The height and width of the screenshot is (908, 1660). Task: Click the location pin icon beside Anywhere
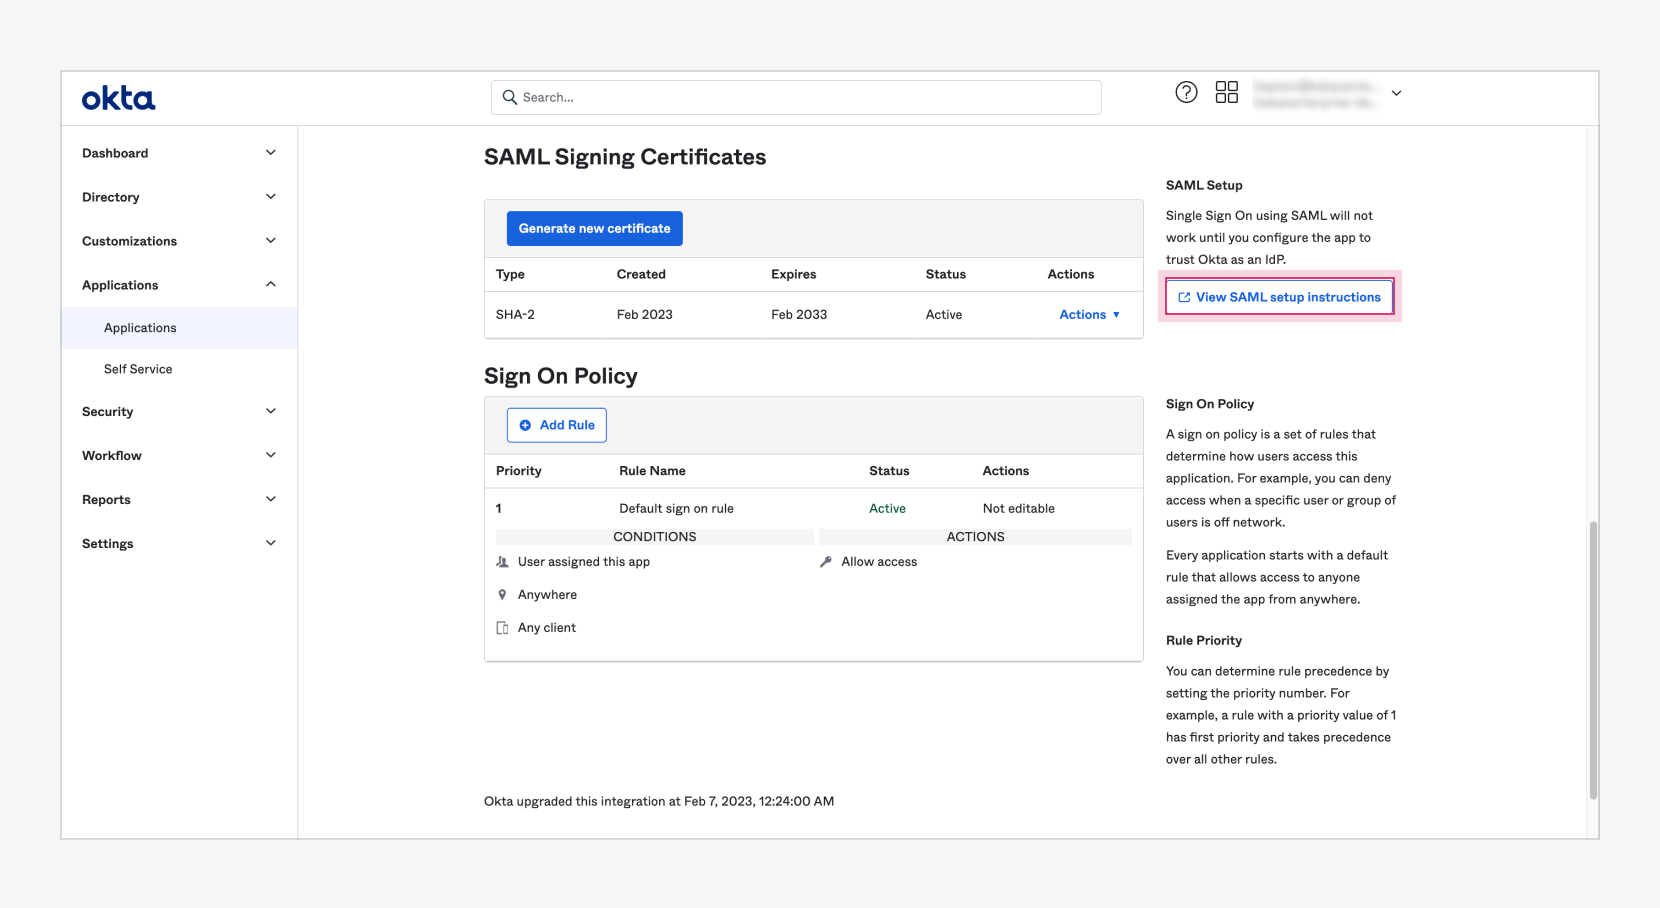[x=502, y=595]
